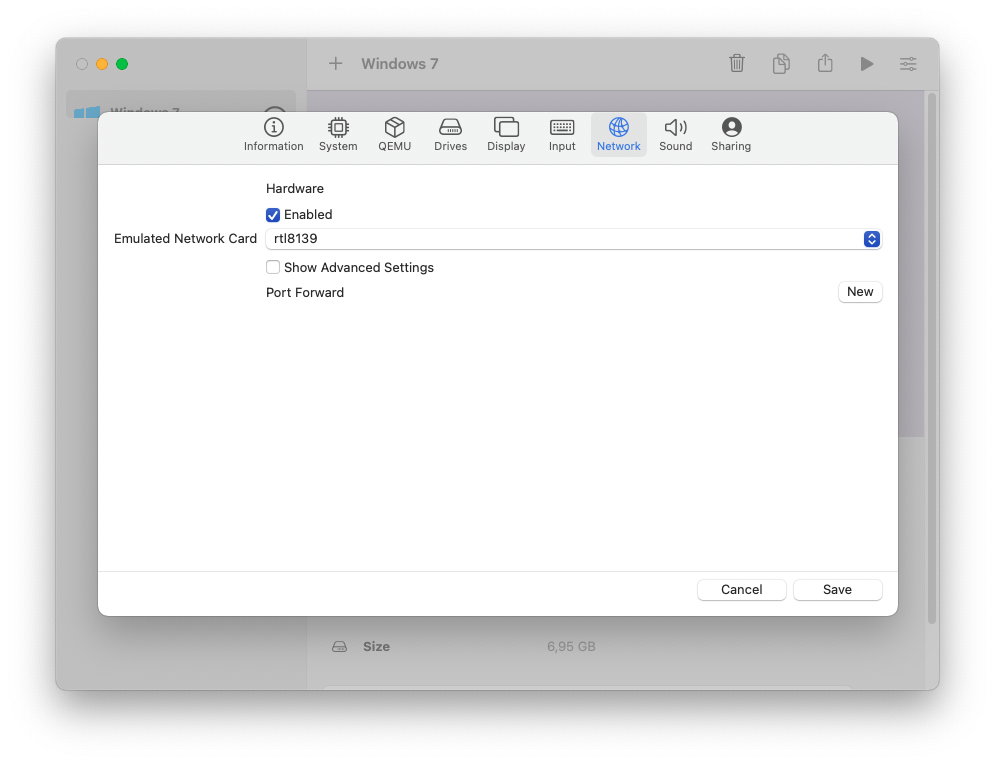995x764 pixels.
Task: Select the Network tab
Action: 619,135
